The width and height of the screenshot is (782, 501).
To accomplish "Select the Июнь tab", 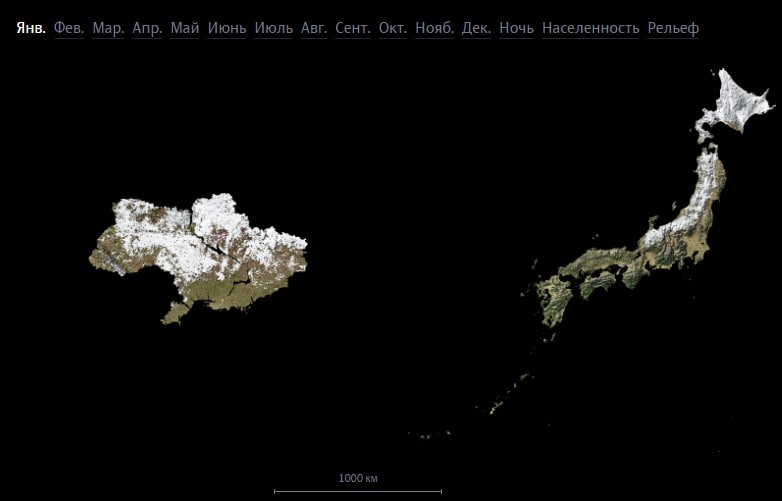I will [227, 28].
